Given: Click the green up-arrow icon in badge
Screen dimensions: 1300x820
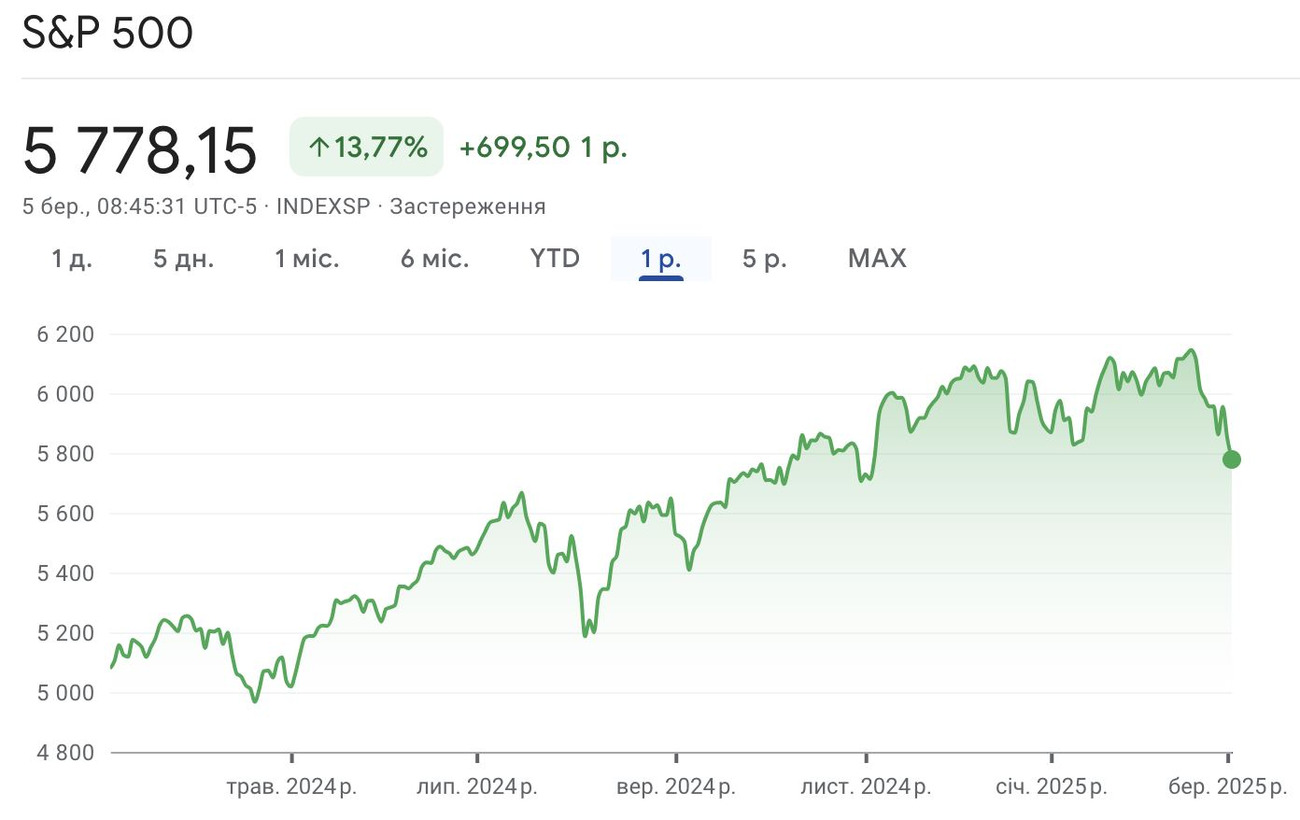Looking at the screenshot, I should coord(319,149).
